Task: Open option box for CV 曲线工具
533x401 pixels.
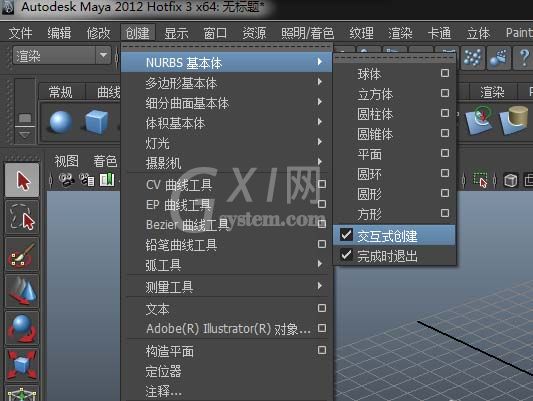Action: click(322, 184)
